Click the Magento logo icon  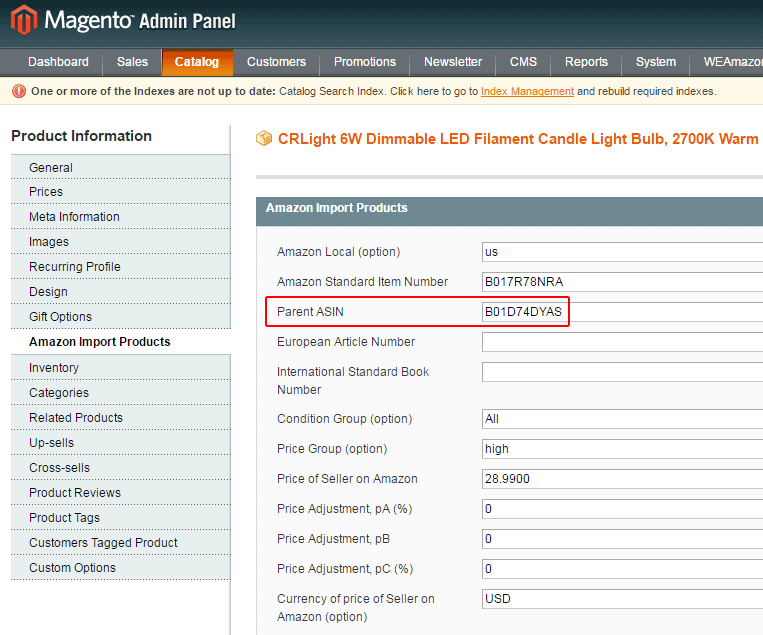click(24, 20)
